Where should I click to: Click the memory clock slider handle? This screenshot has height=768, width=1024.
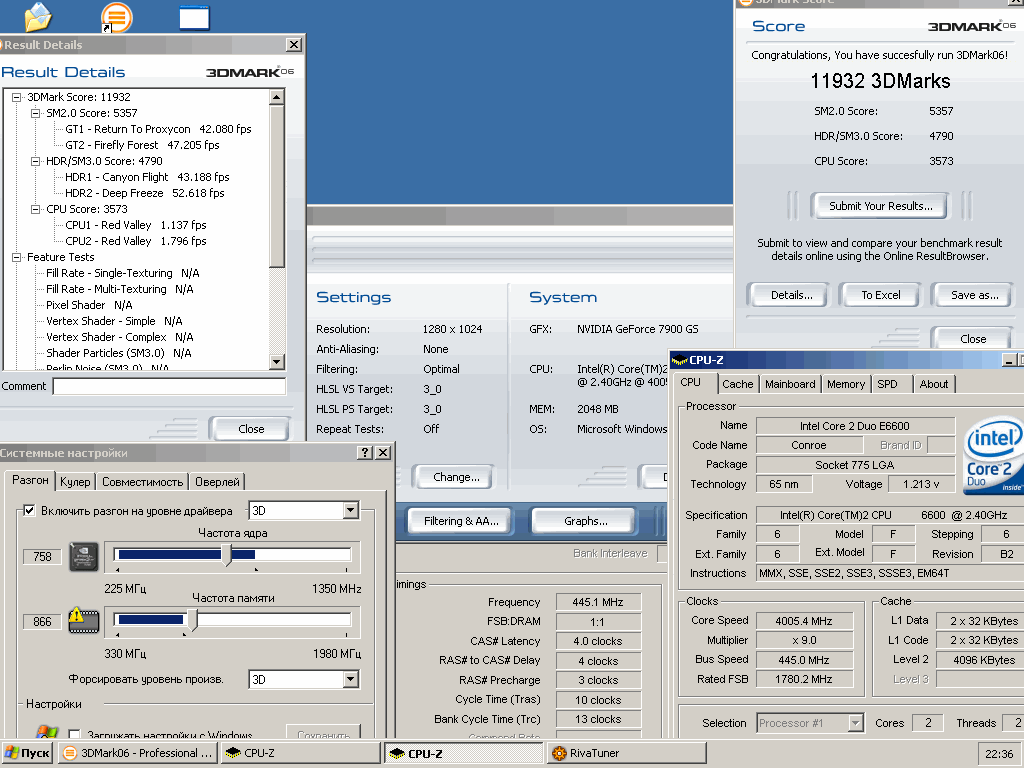click(x=193, y=620)
